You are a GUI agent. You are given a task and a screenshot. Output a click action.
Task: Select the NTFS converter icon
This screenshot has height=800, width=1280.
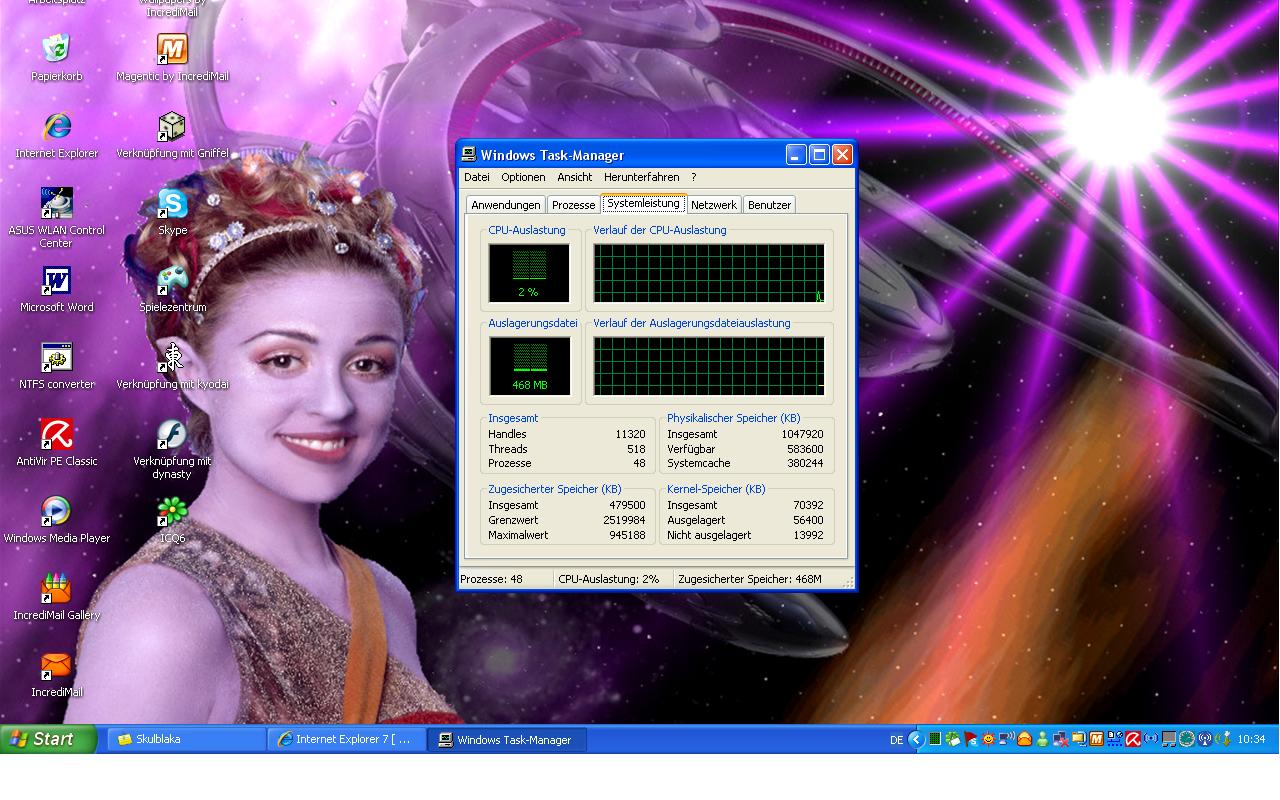tap(57, 358)
